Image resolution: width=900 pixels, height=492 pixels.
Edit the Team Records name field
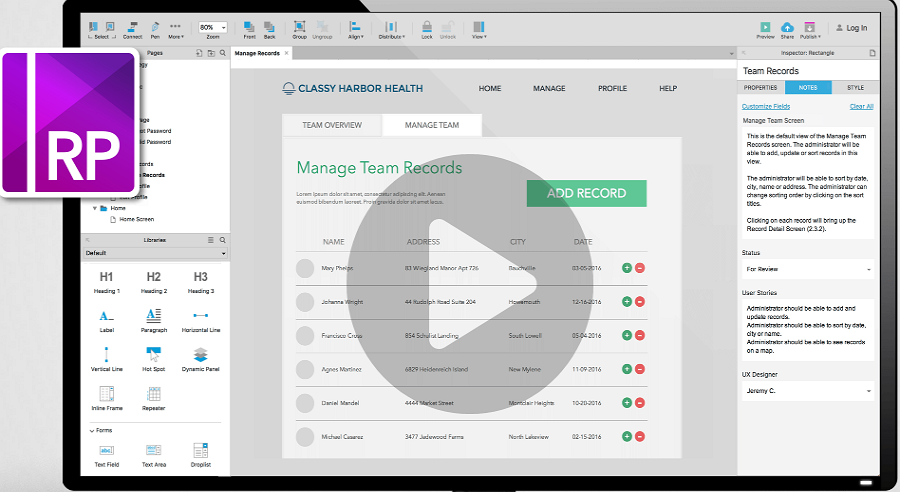[x=808, y=71]
